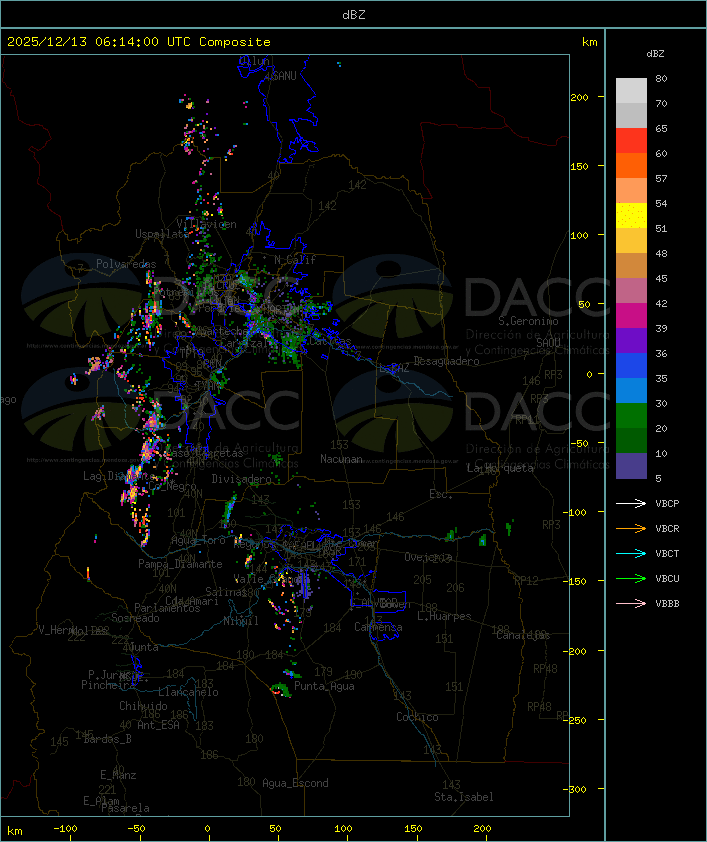707x842 pixels.
Task: Select the light gray 70 dBZ swatch
Action: click(631, 91)
